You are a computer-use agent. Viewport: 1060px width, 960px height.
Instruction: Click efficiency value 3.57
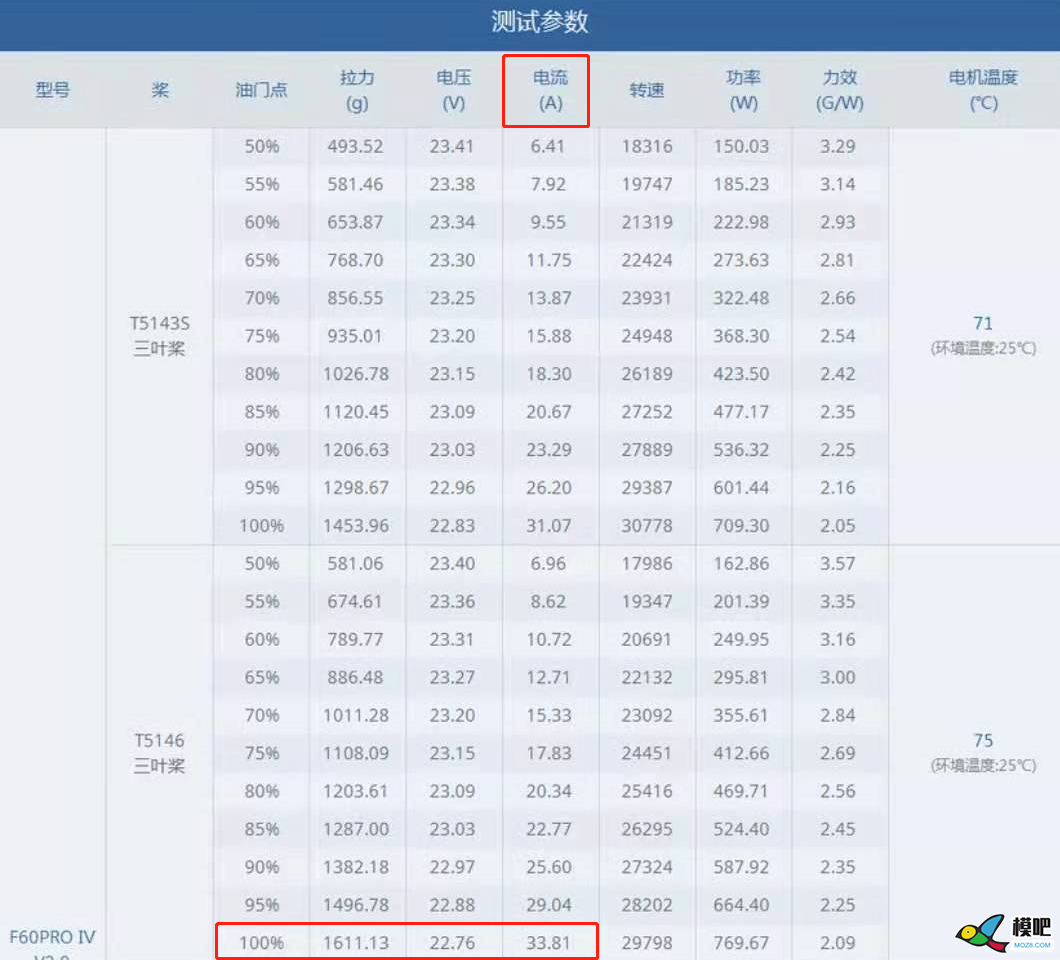(x=838, y=563)
